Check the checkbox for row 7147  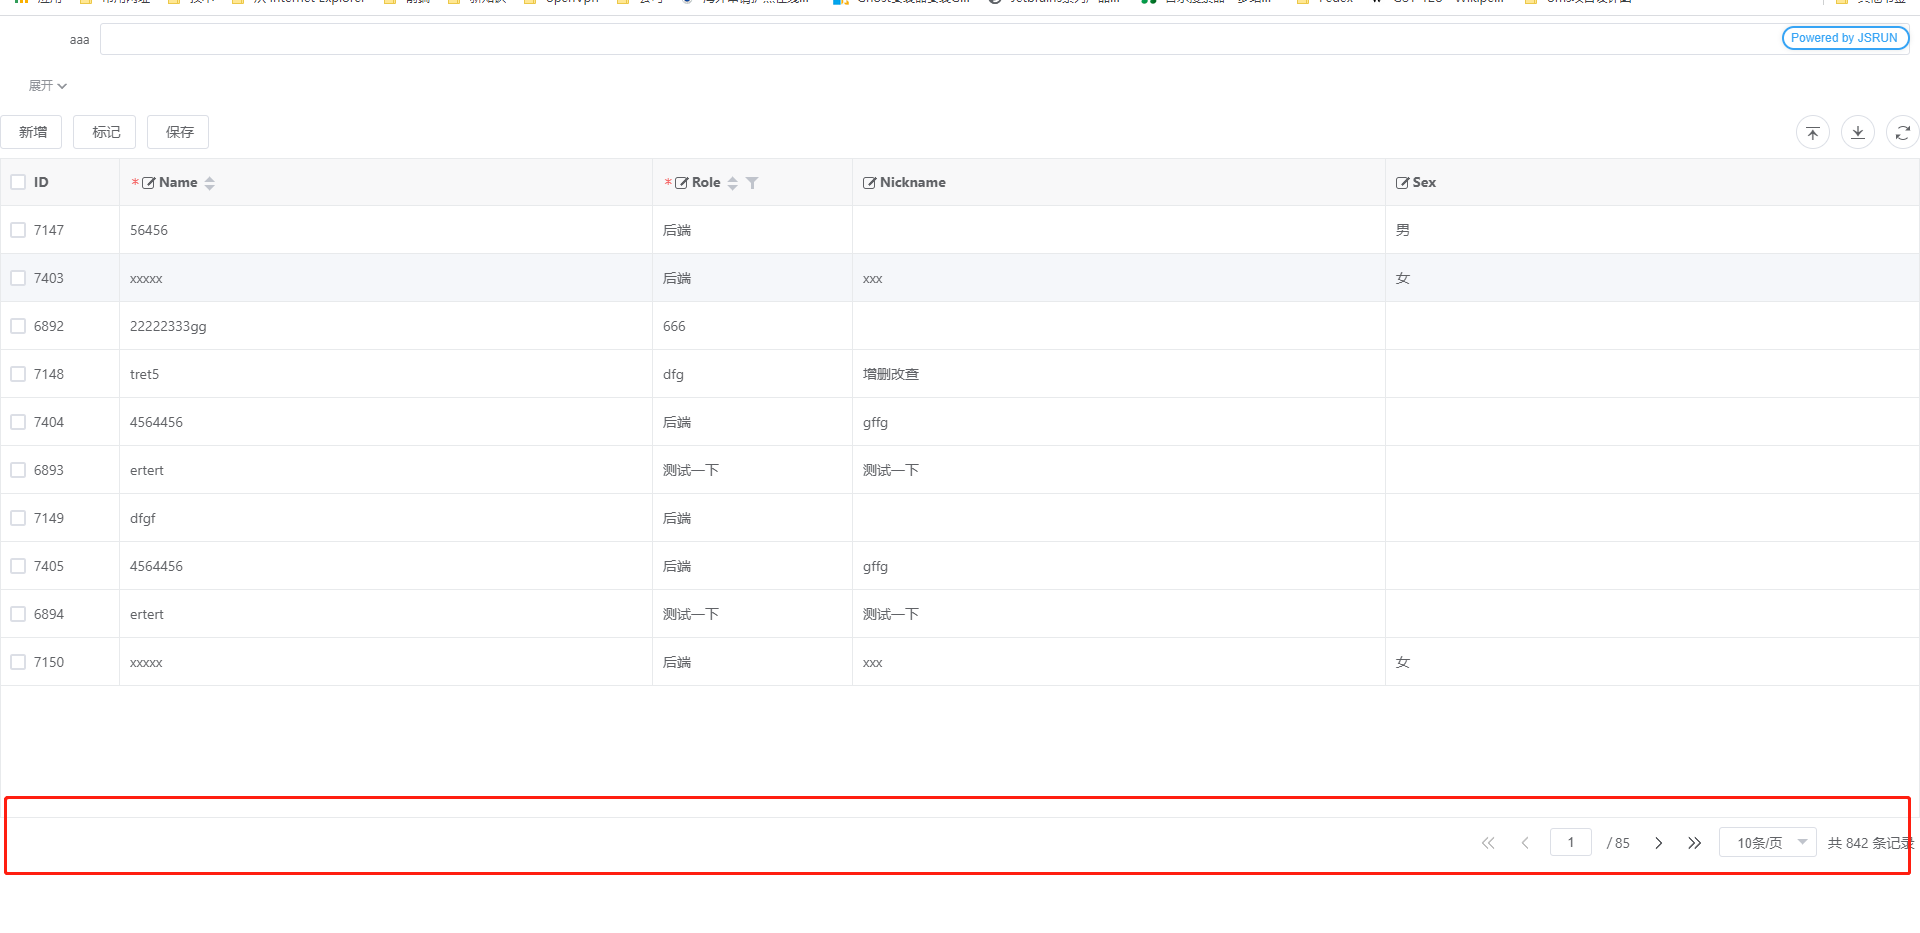(x=18, y=229)
